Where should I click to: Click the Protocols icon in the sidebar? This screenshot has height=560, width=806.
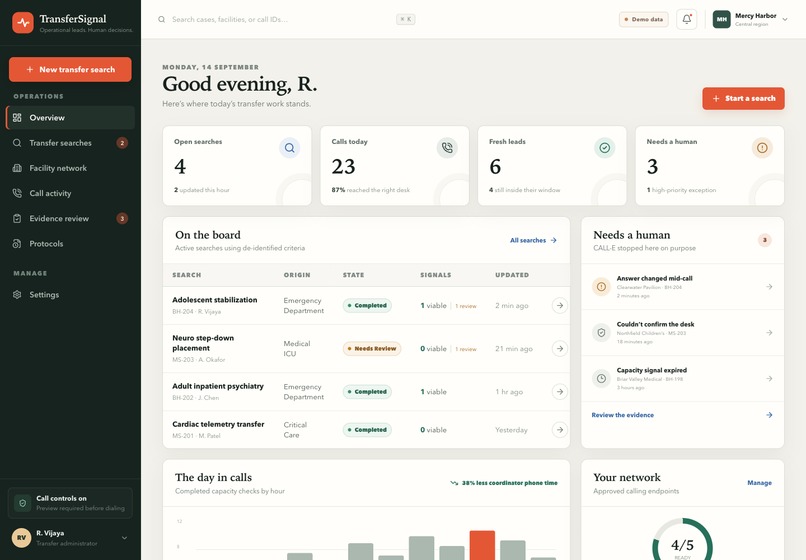(x=17, y=244)
